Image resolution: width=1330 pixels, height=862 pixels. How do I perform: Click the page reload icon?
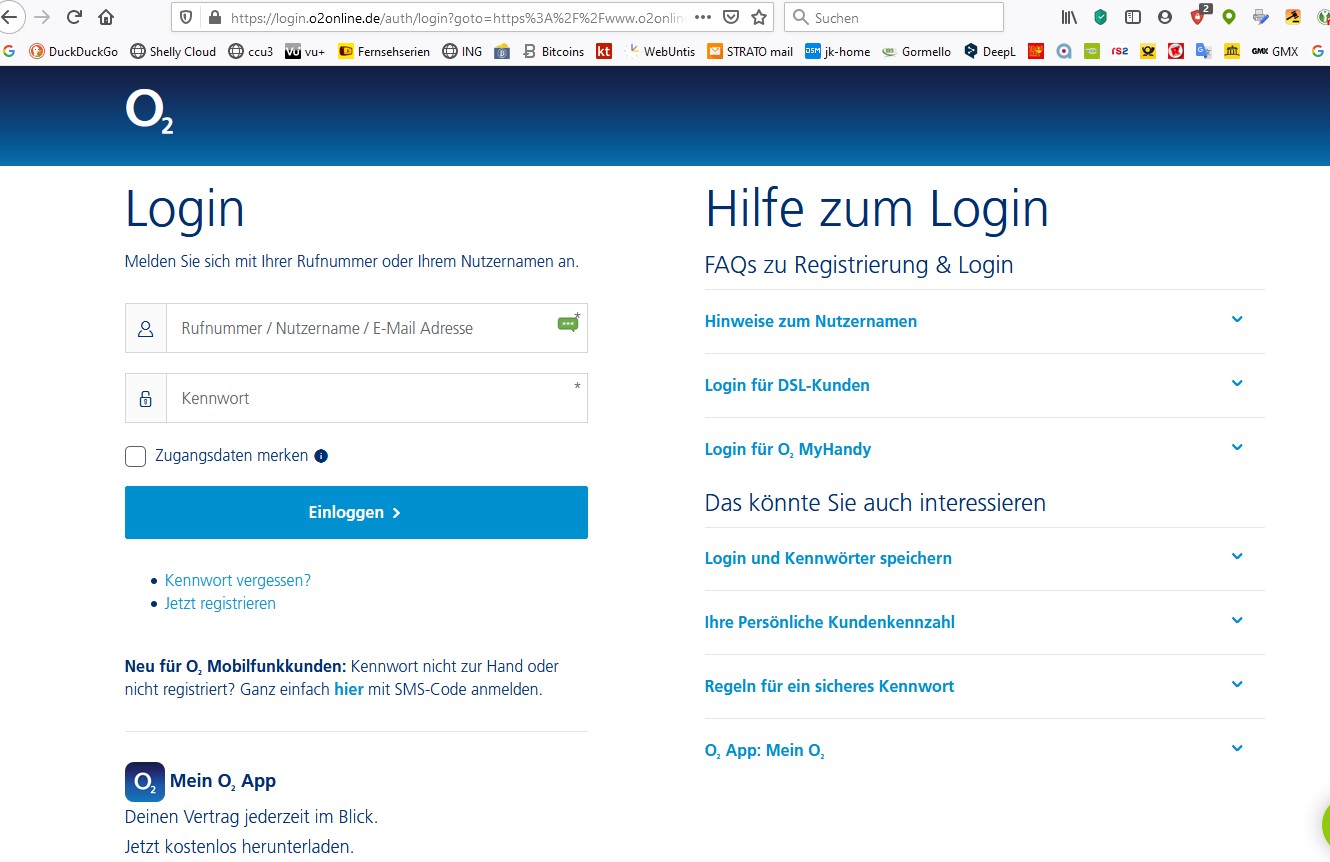tap(72, 17)
